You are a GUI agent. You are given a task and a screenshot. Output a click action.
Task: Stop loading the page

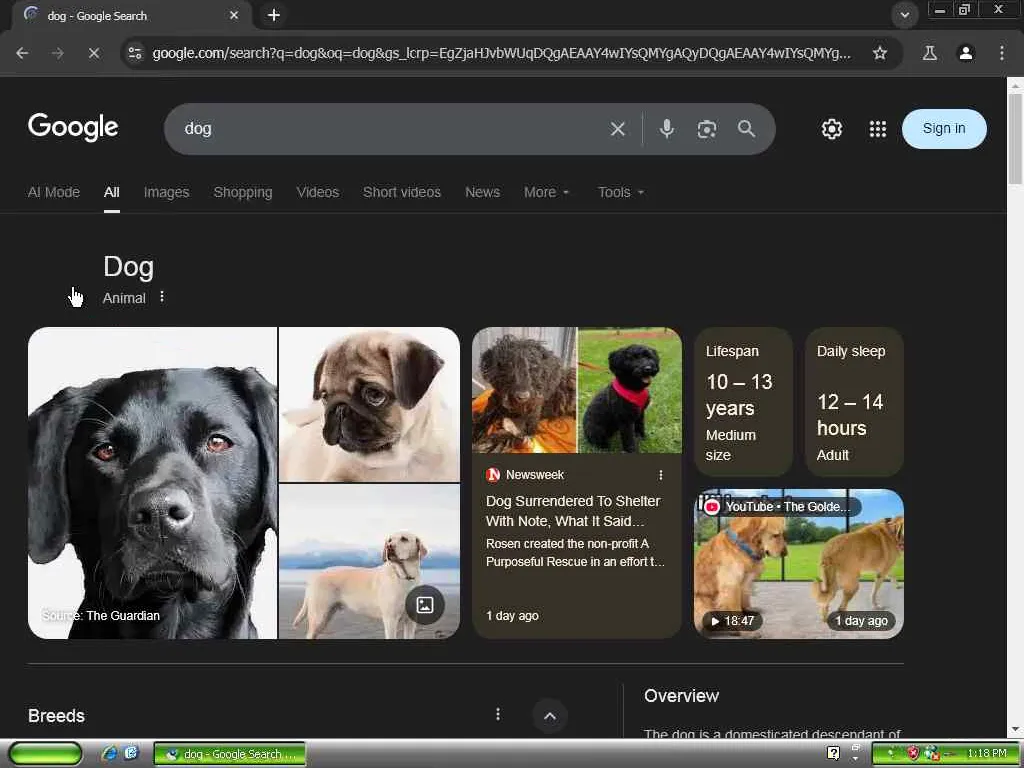click(x=93, y=53)
